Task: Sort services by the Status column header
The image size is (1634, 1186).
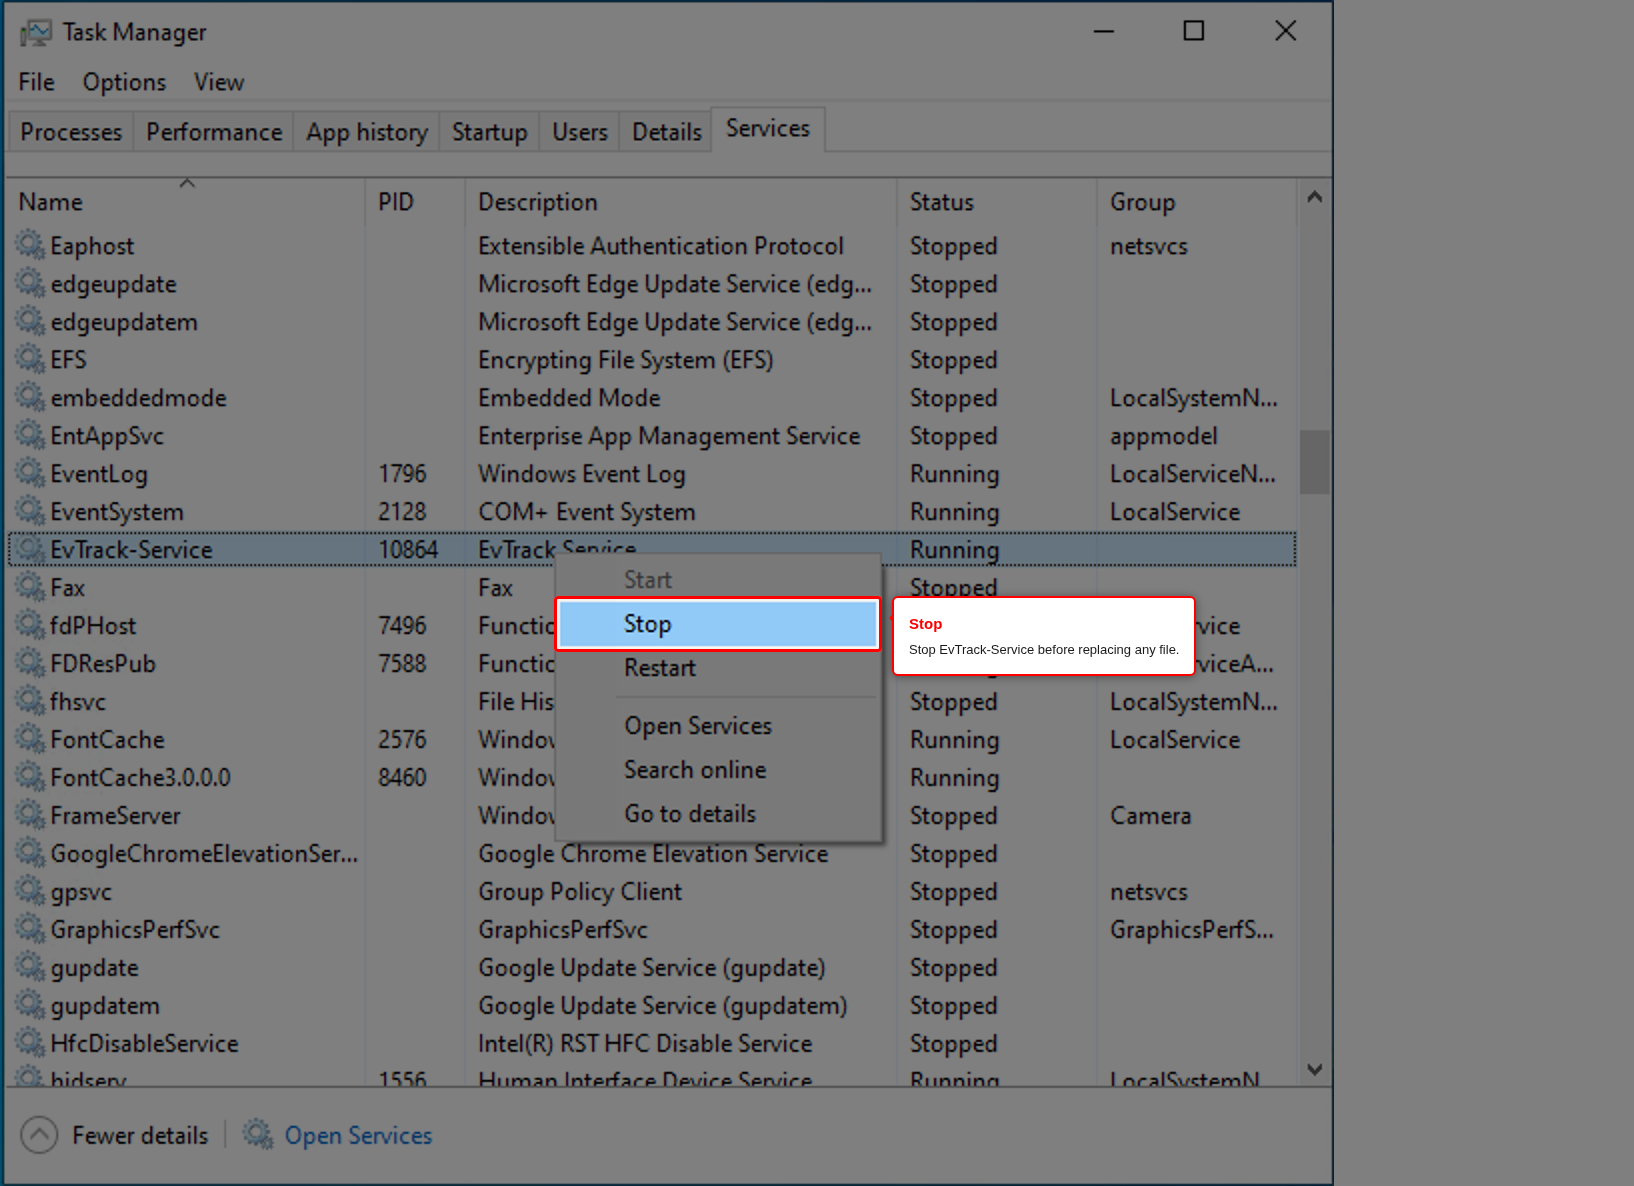Action: tap(997, 202)
